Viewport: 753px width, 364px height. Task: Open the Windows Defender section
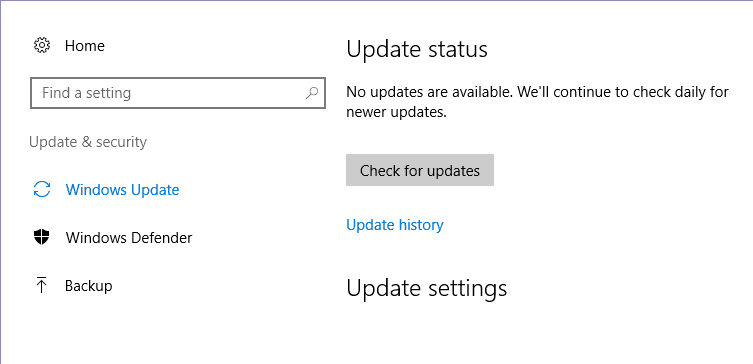point(129,238)
